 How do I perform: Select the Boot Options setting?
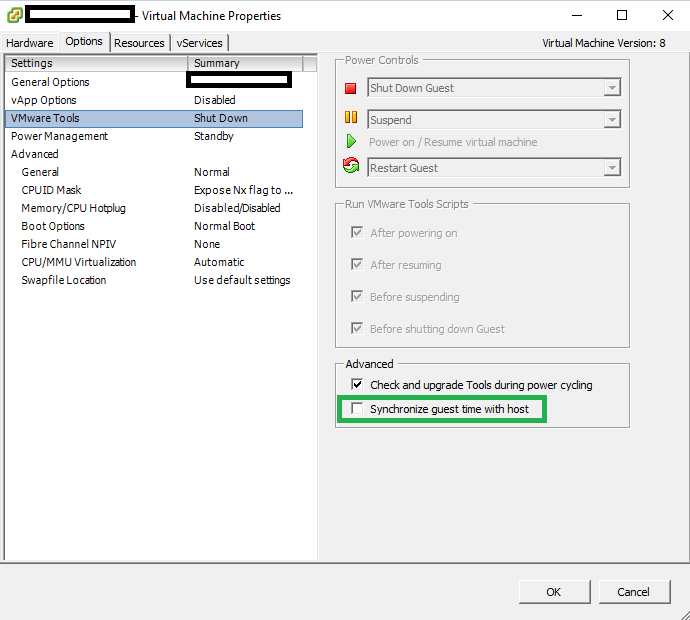coord(154,226)
